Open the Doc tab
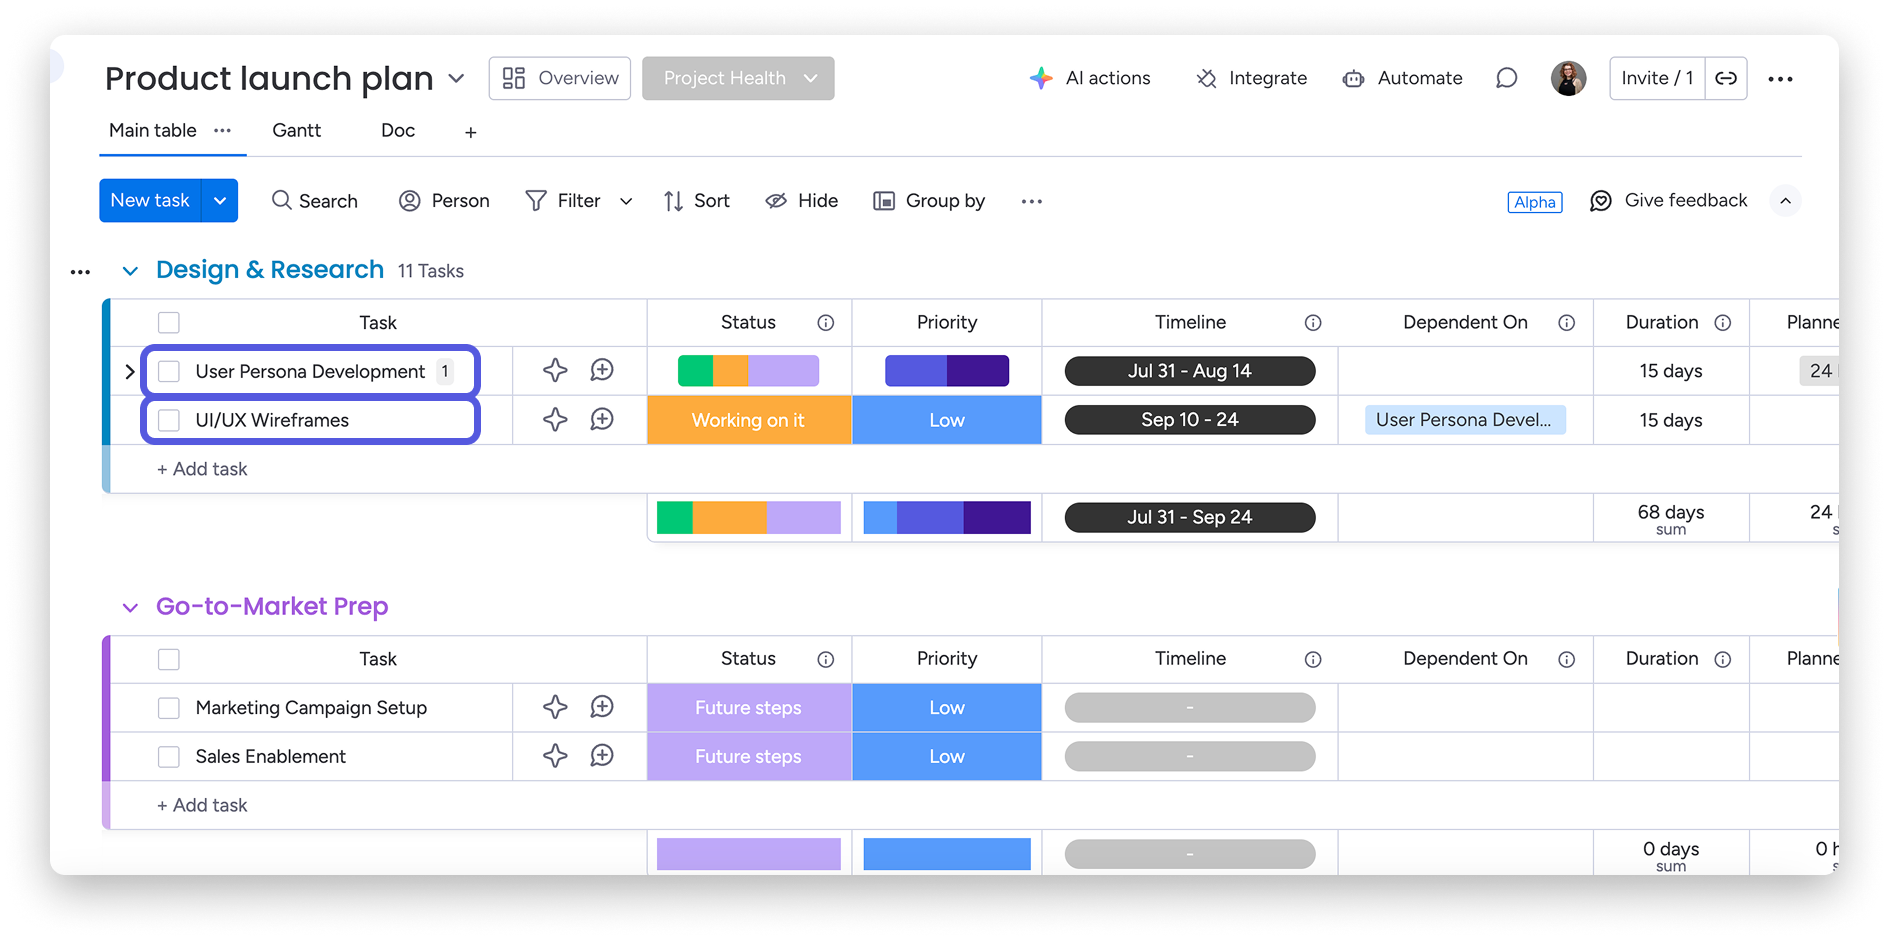 pyautogui.click(x=397, y=130)
